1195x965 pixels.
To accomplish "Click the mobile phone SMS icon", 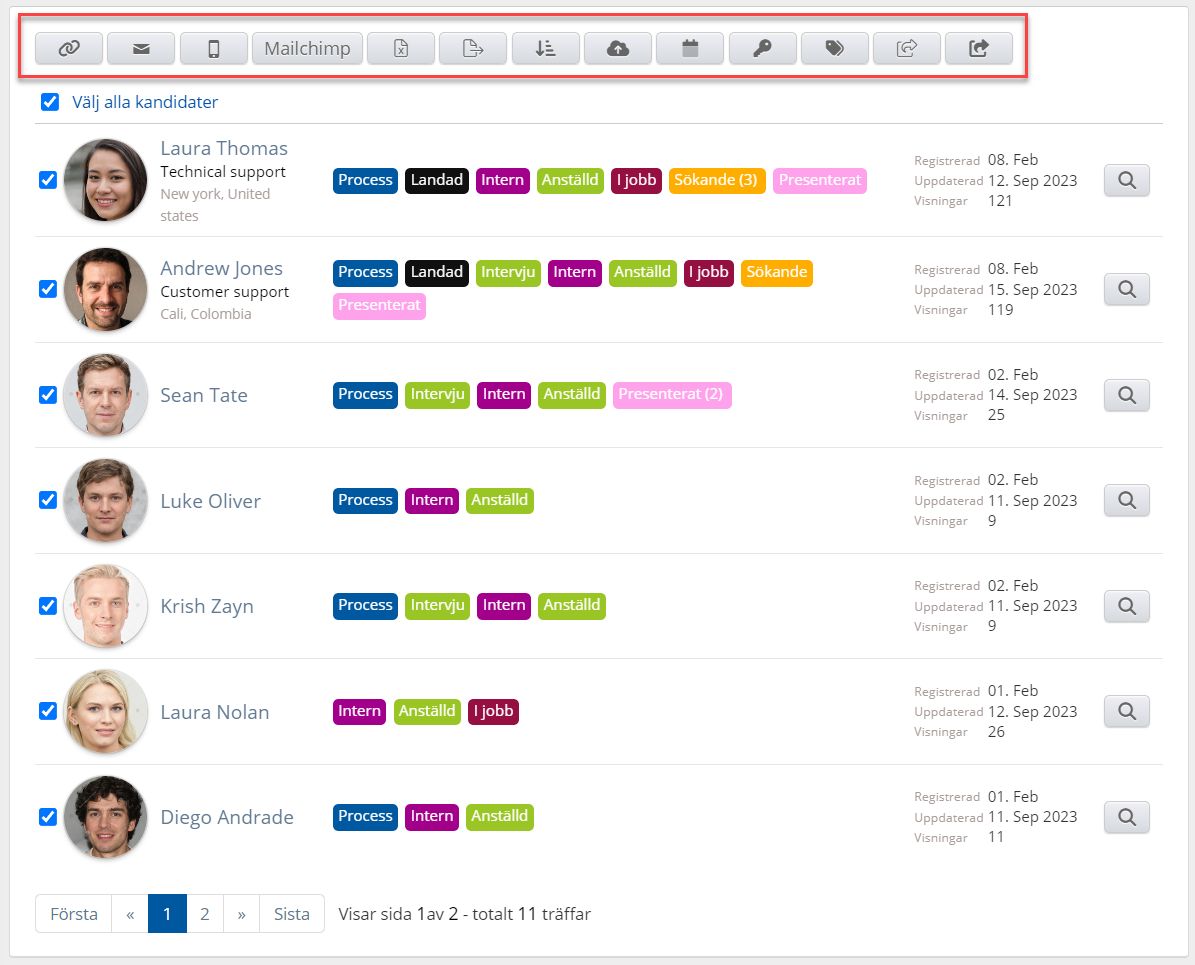I will [x=213, y=48].
